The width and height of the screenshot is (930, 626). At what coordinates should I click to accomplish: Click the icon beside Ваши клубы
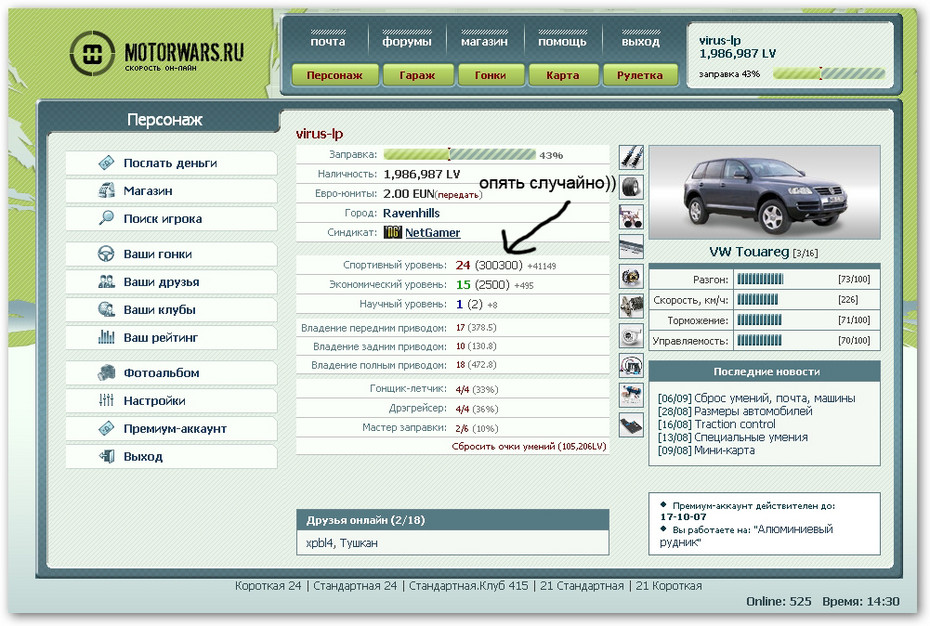click(106, 310)
